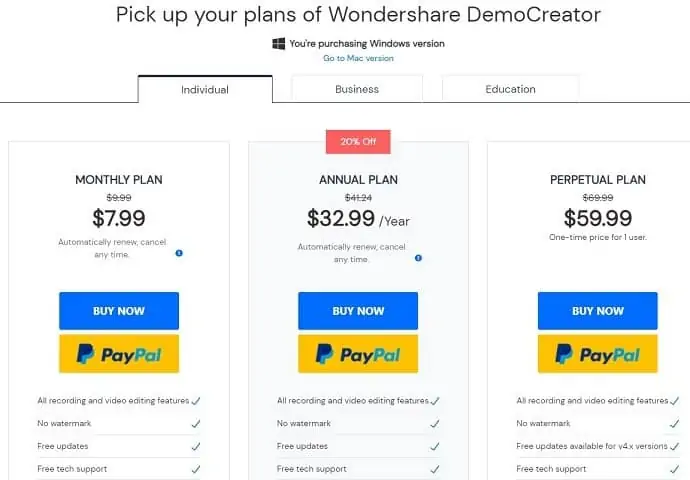
Task: Click the Windows logo icon
Action: pos(279,44)
